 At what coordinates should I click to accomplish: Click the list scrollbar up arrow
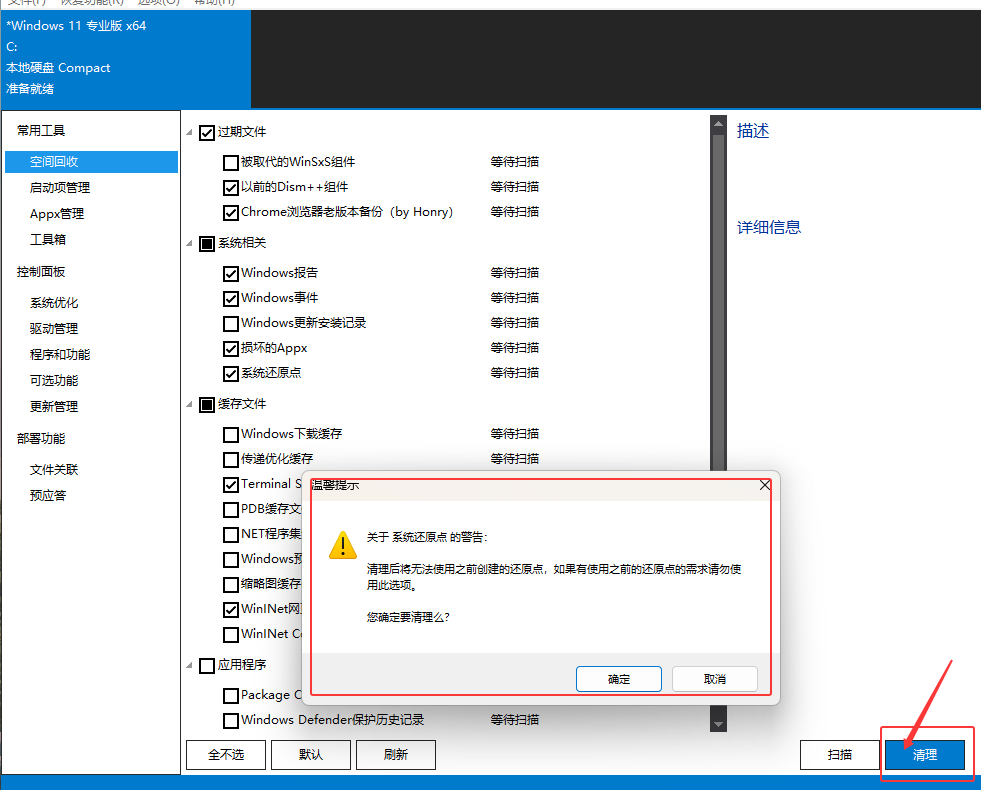tap(718, 124)
